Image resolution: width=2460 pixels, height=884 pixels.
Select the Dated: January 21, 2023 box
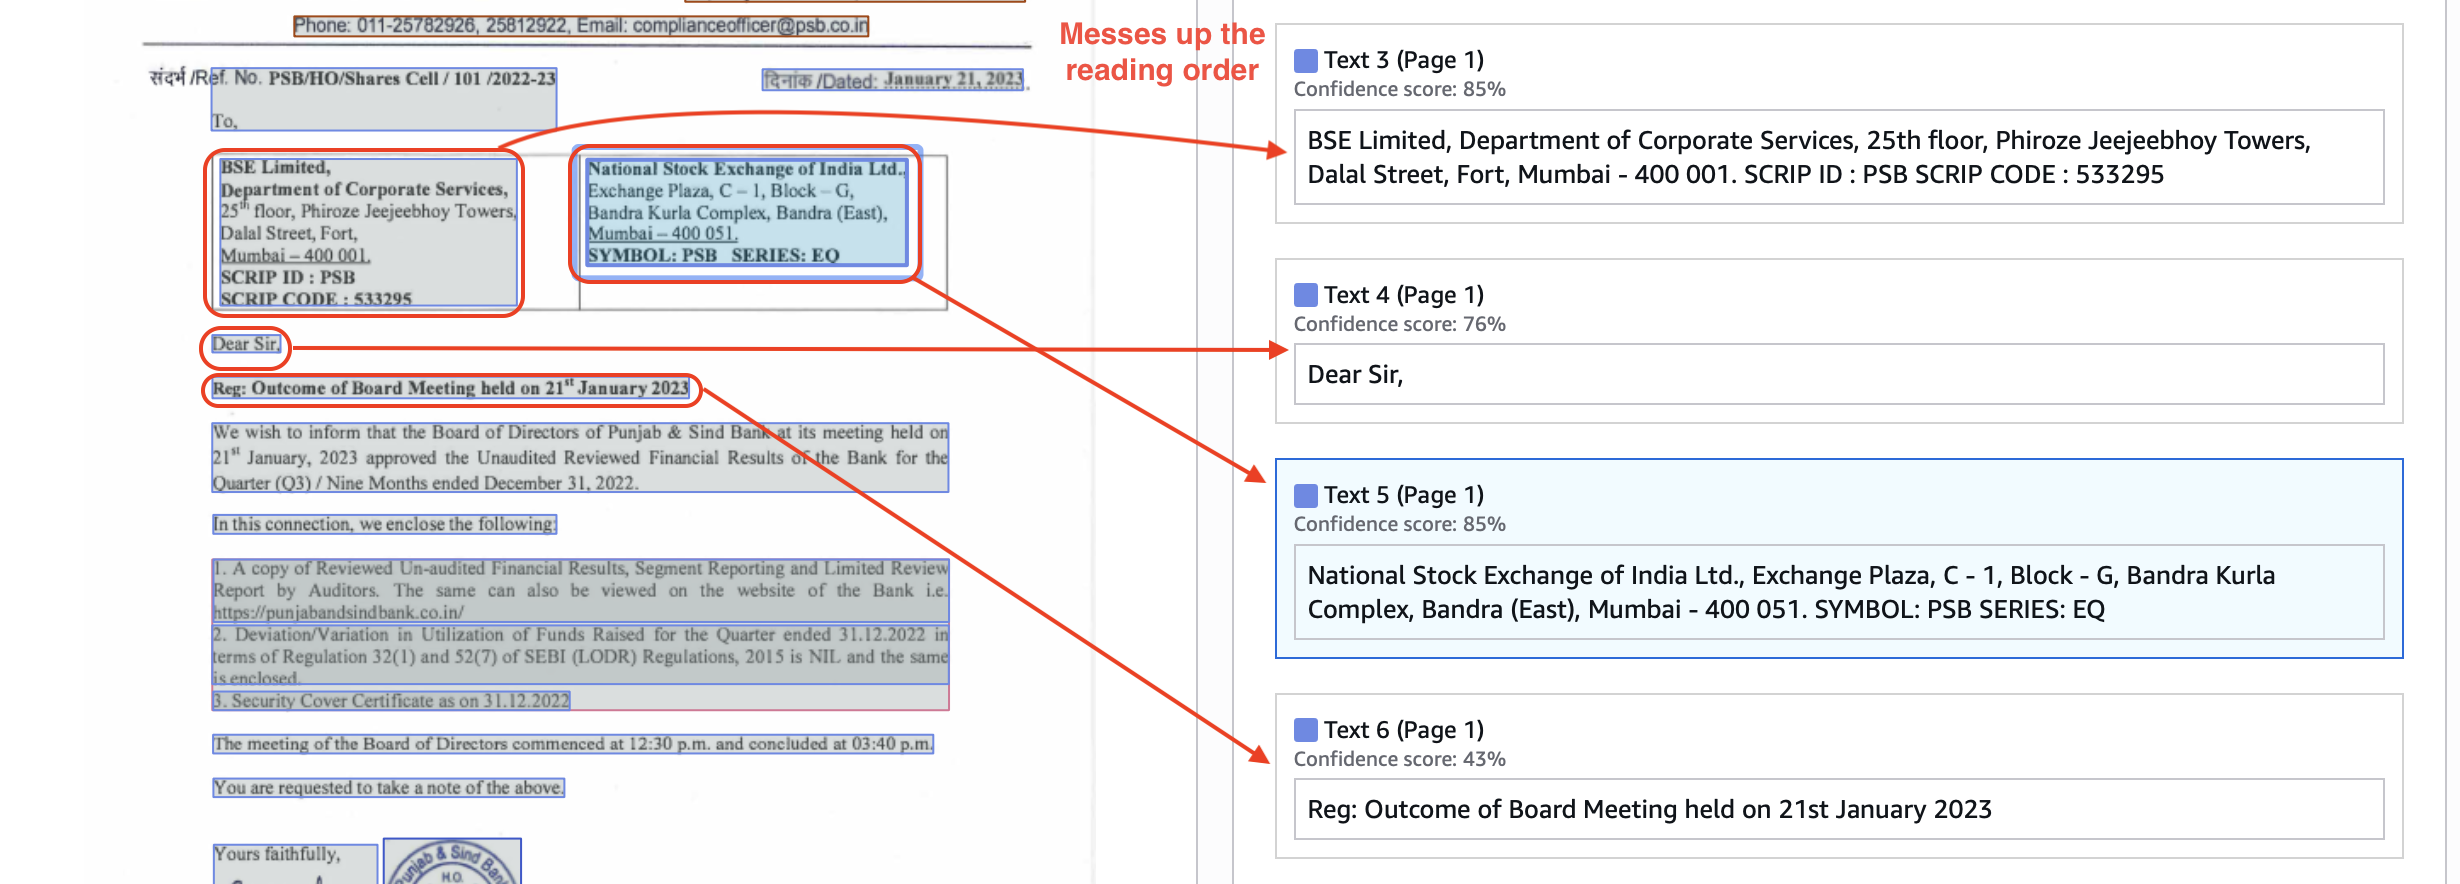pyautogui.click(x=893, y=80)
